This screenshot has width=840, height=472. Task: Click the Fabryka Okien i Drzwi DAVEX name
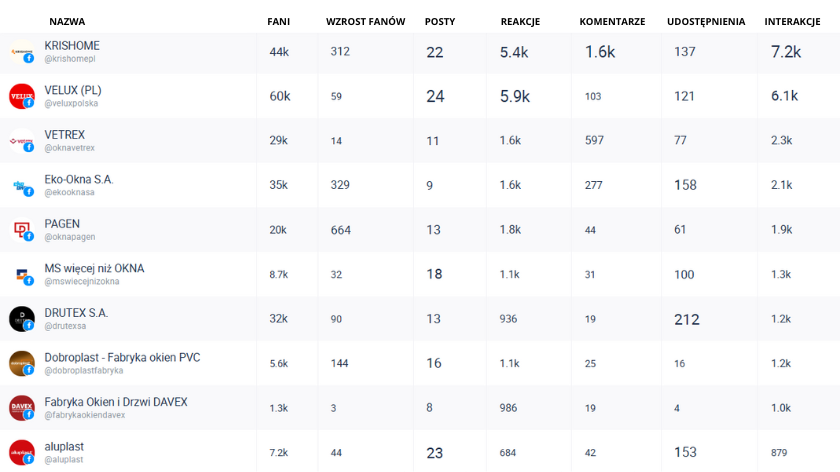[x=116, y=402]
